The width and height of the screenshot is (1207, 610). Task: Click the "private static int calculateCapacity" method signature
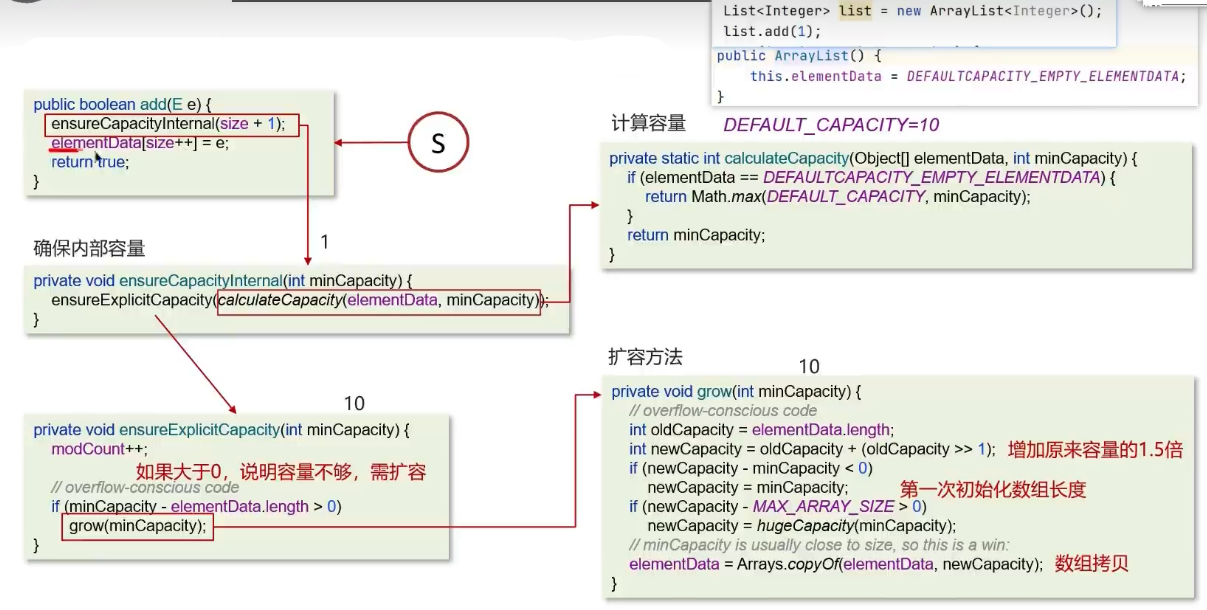873,159
